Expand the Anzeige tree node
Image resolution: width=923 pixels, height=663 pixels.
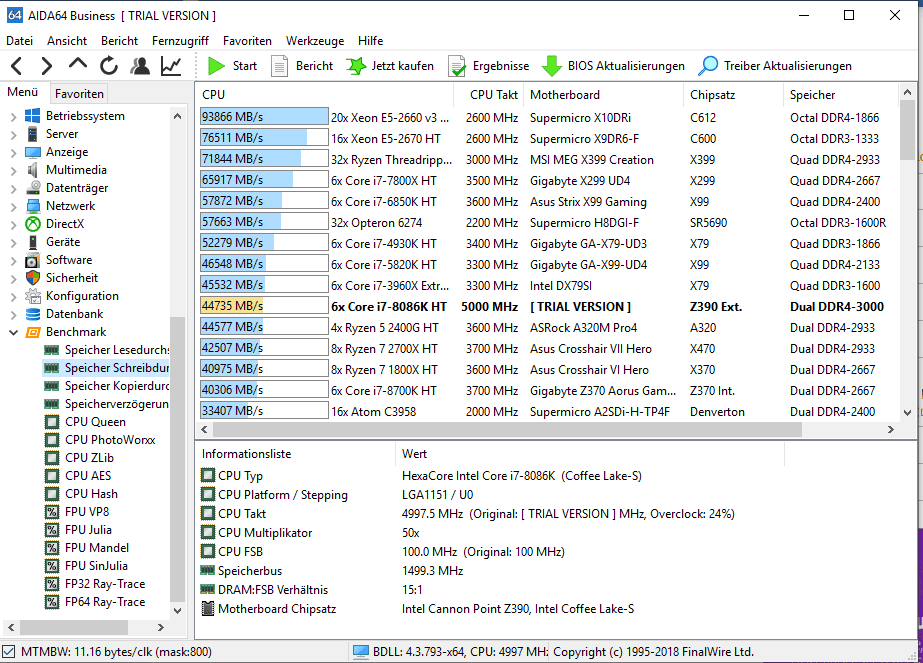point(14,153)
